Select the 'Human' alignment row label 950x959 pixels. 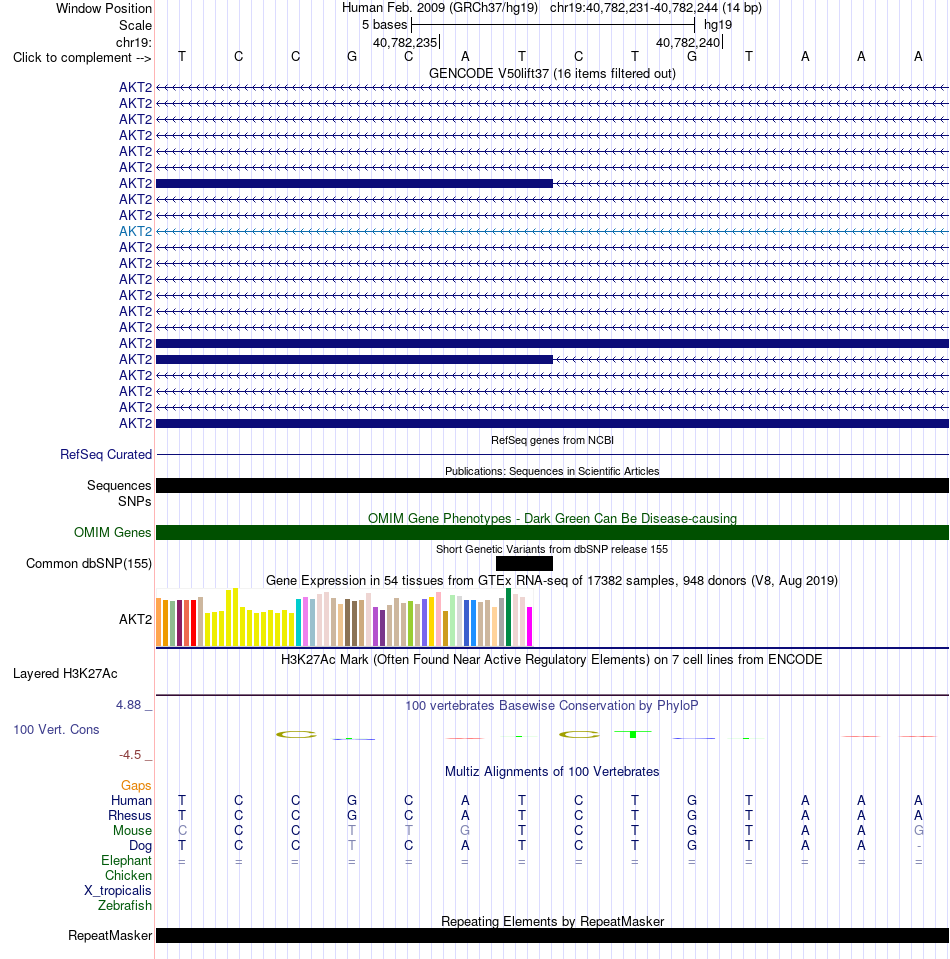(x=132, y=801)
